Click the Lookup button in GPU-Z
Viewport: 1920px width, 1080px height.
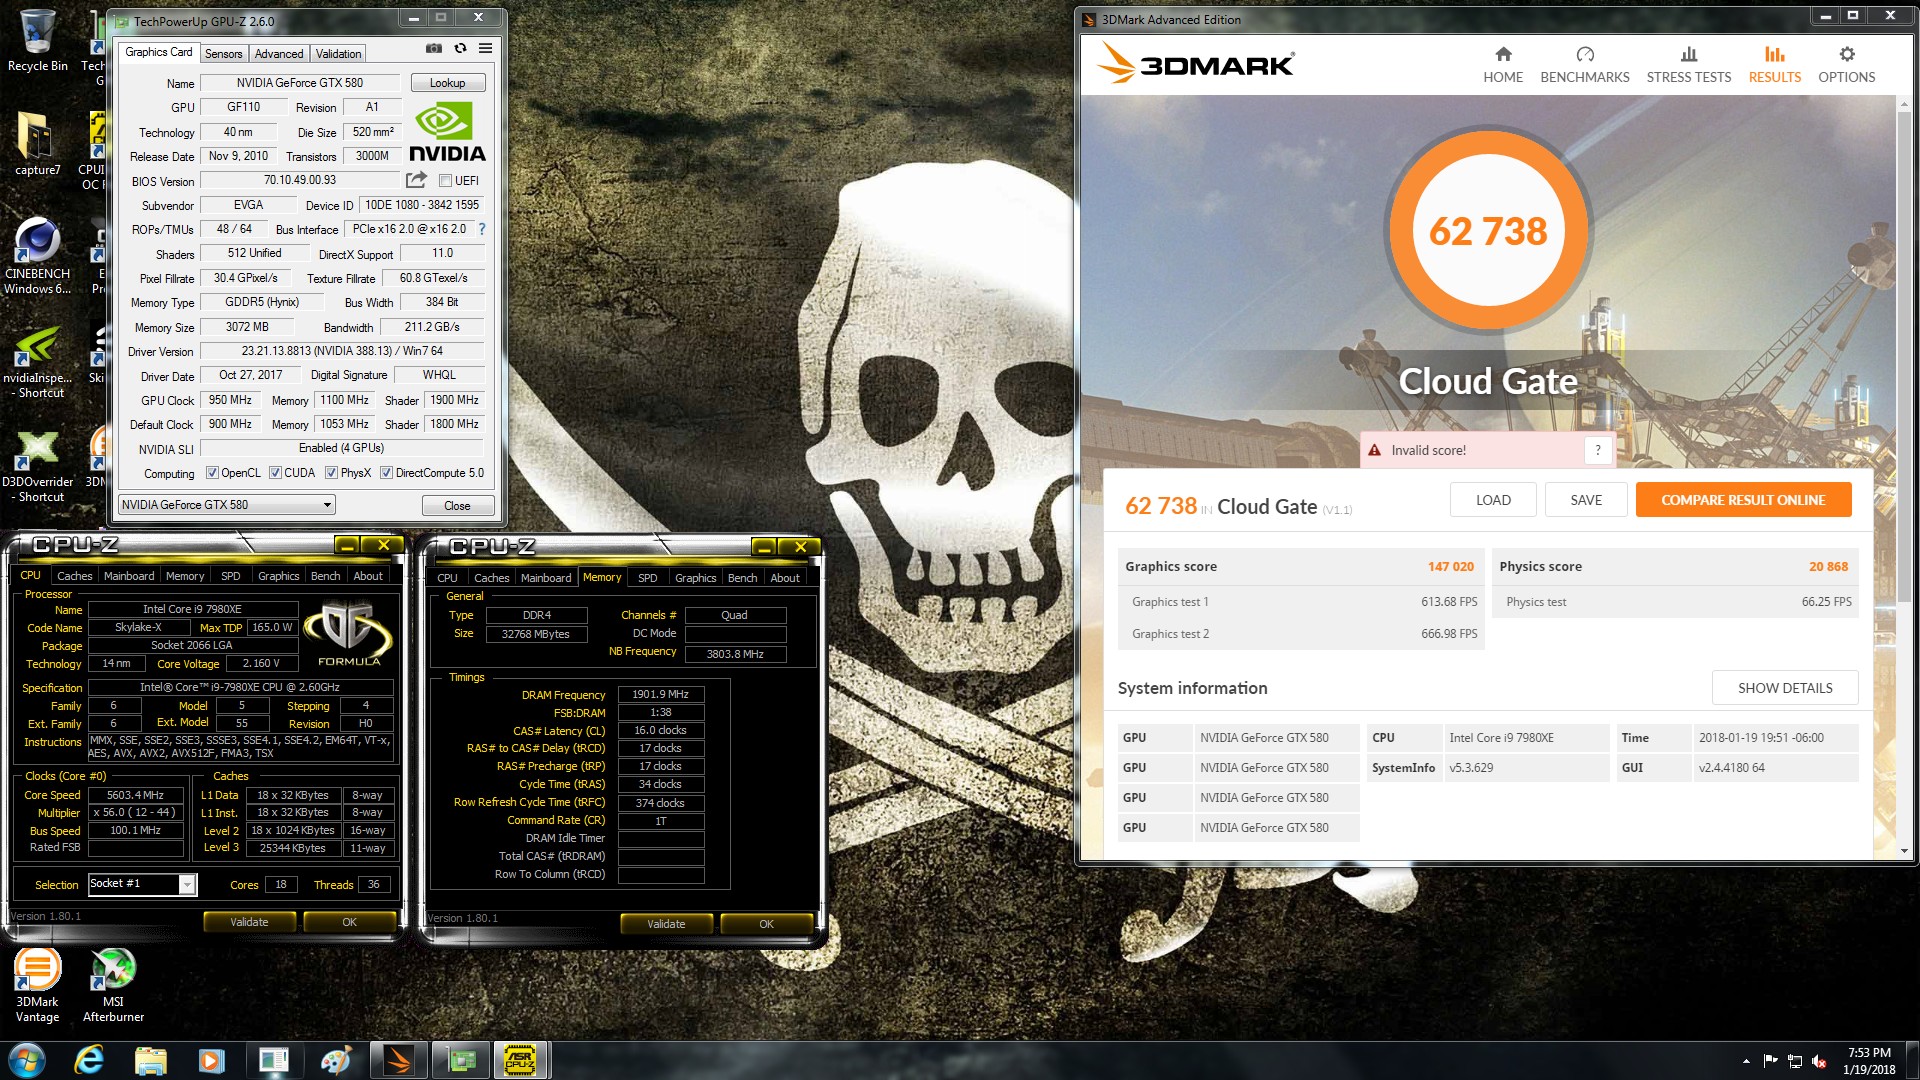click(x=447, y=83)
